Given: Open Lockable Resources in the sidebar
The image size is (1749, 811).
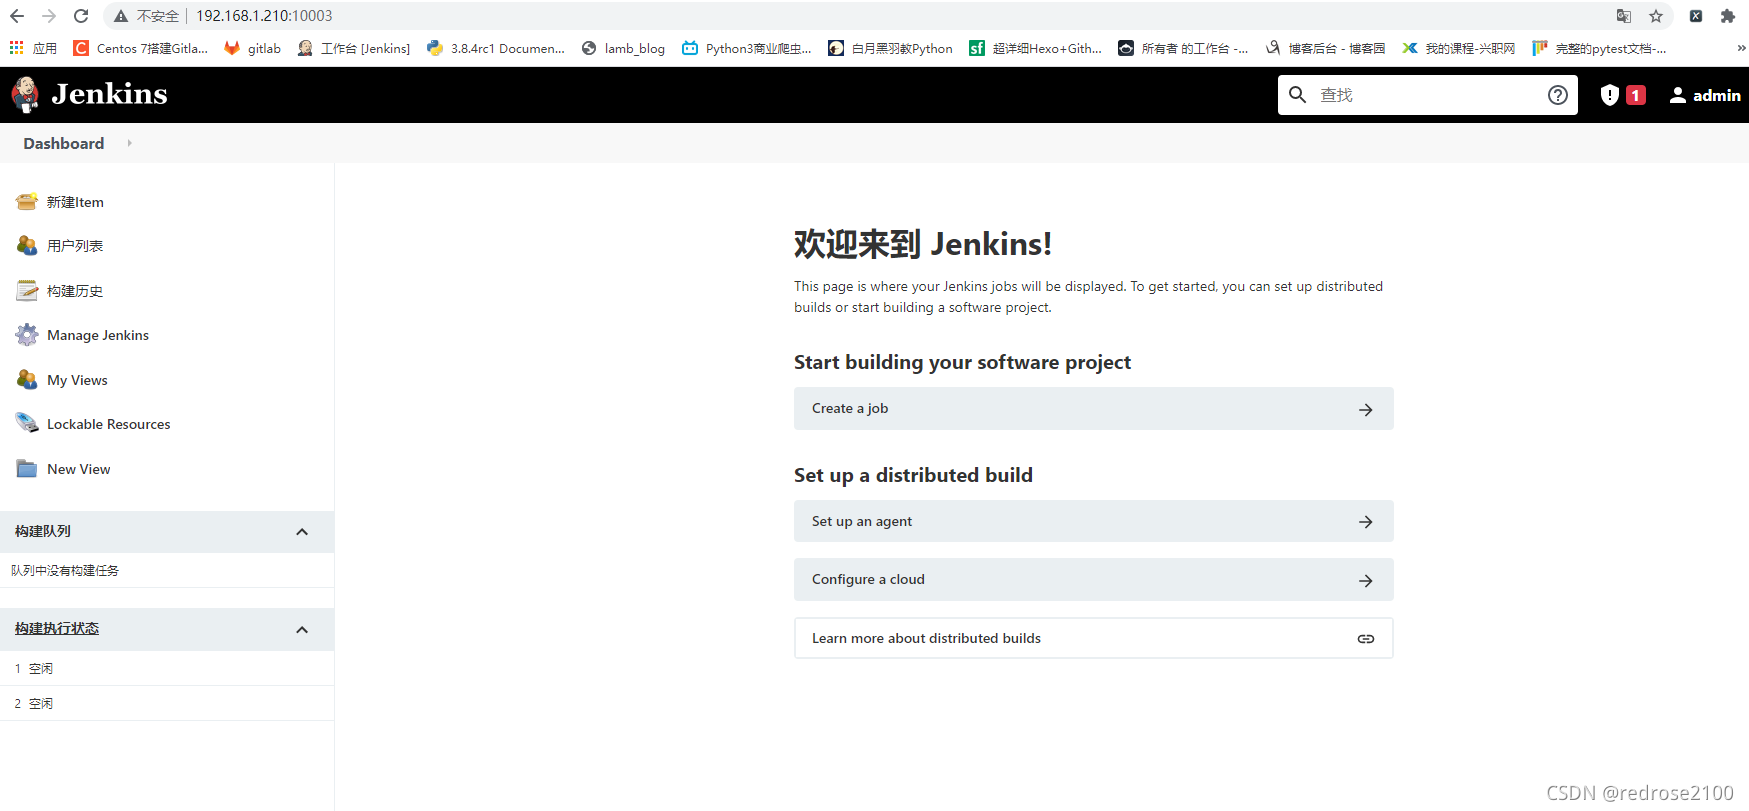Looking at the screenshot, I should [109, 424].
